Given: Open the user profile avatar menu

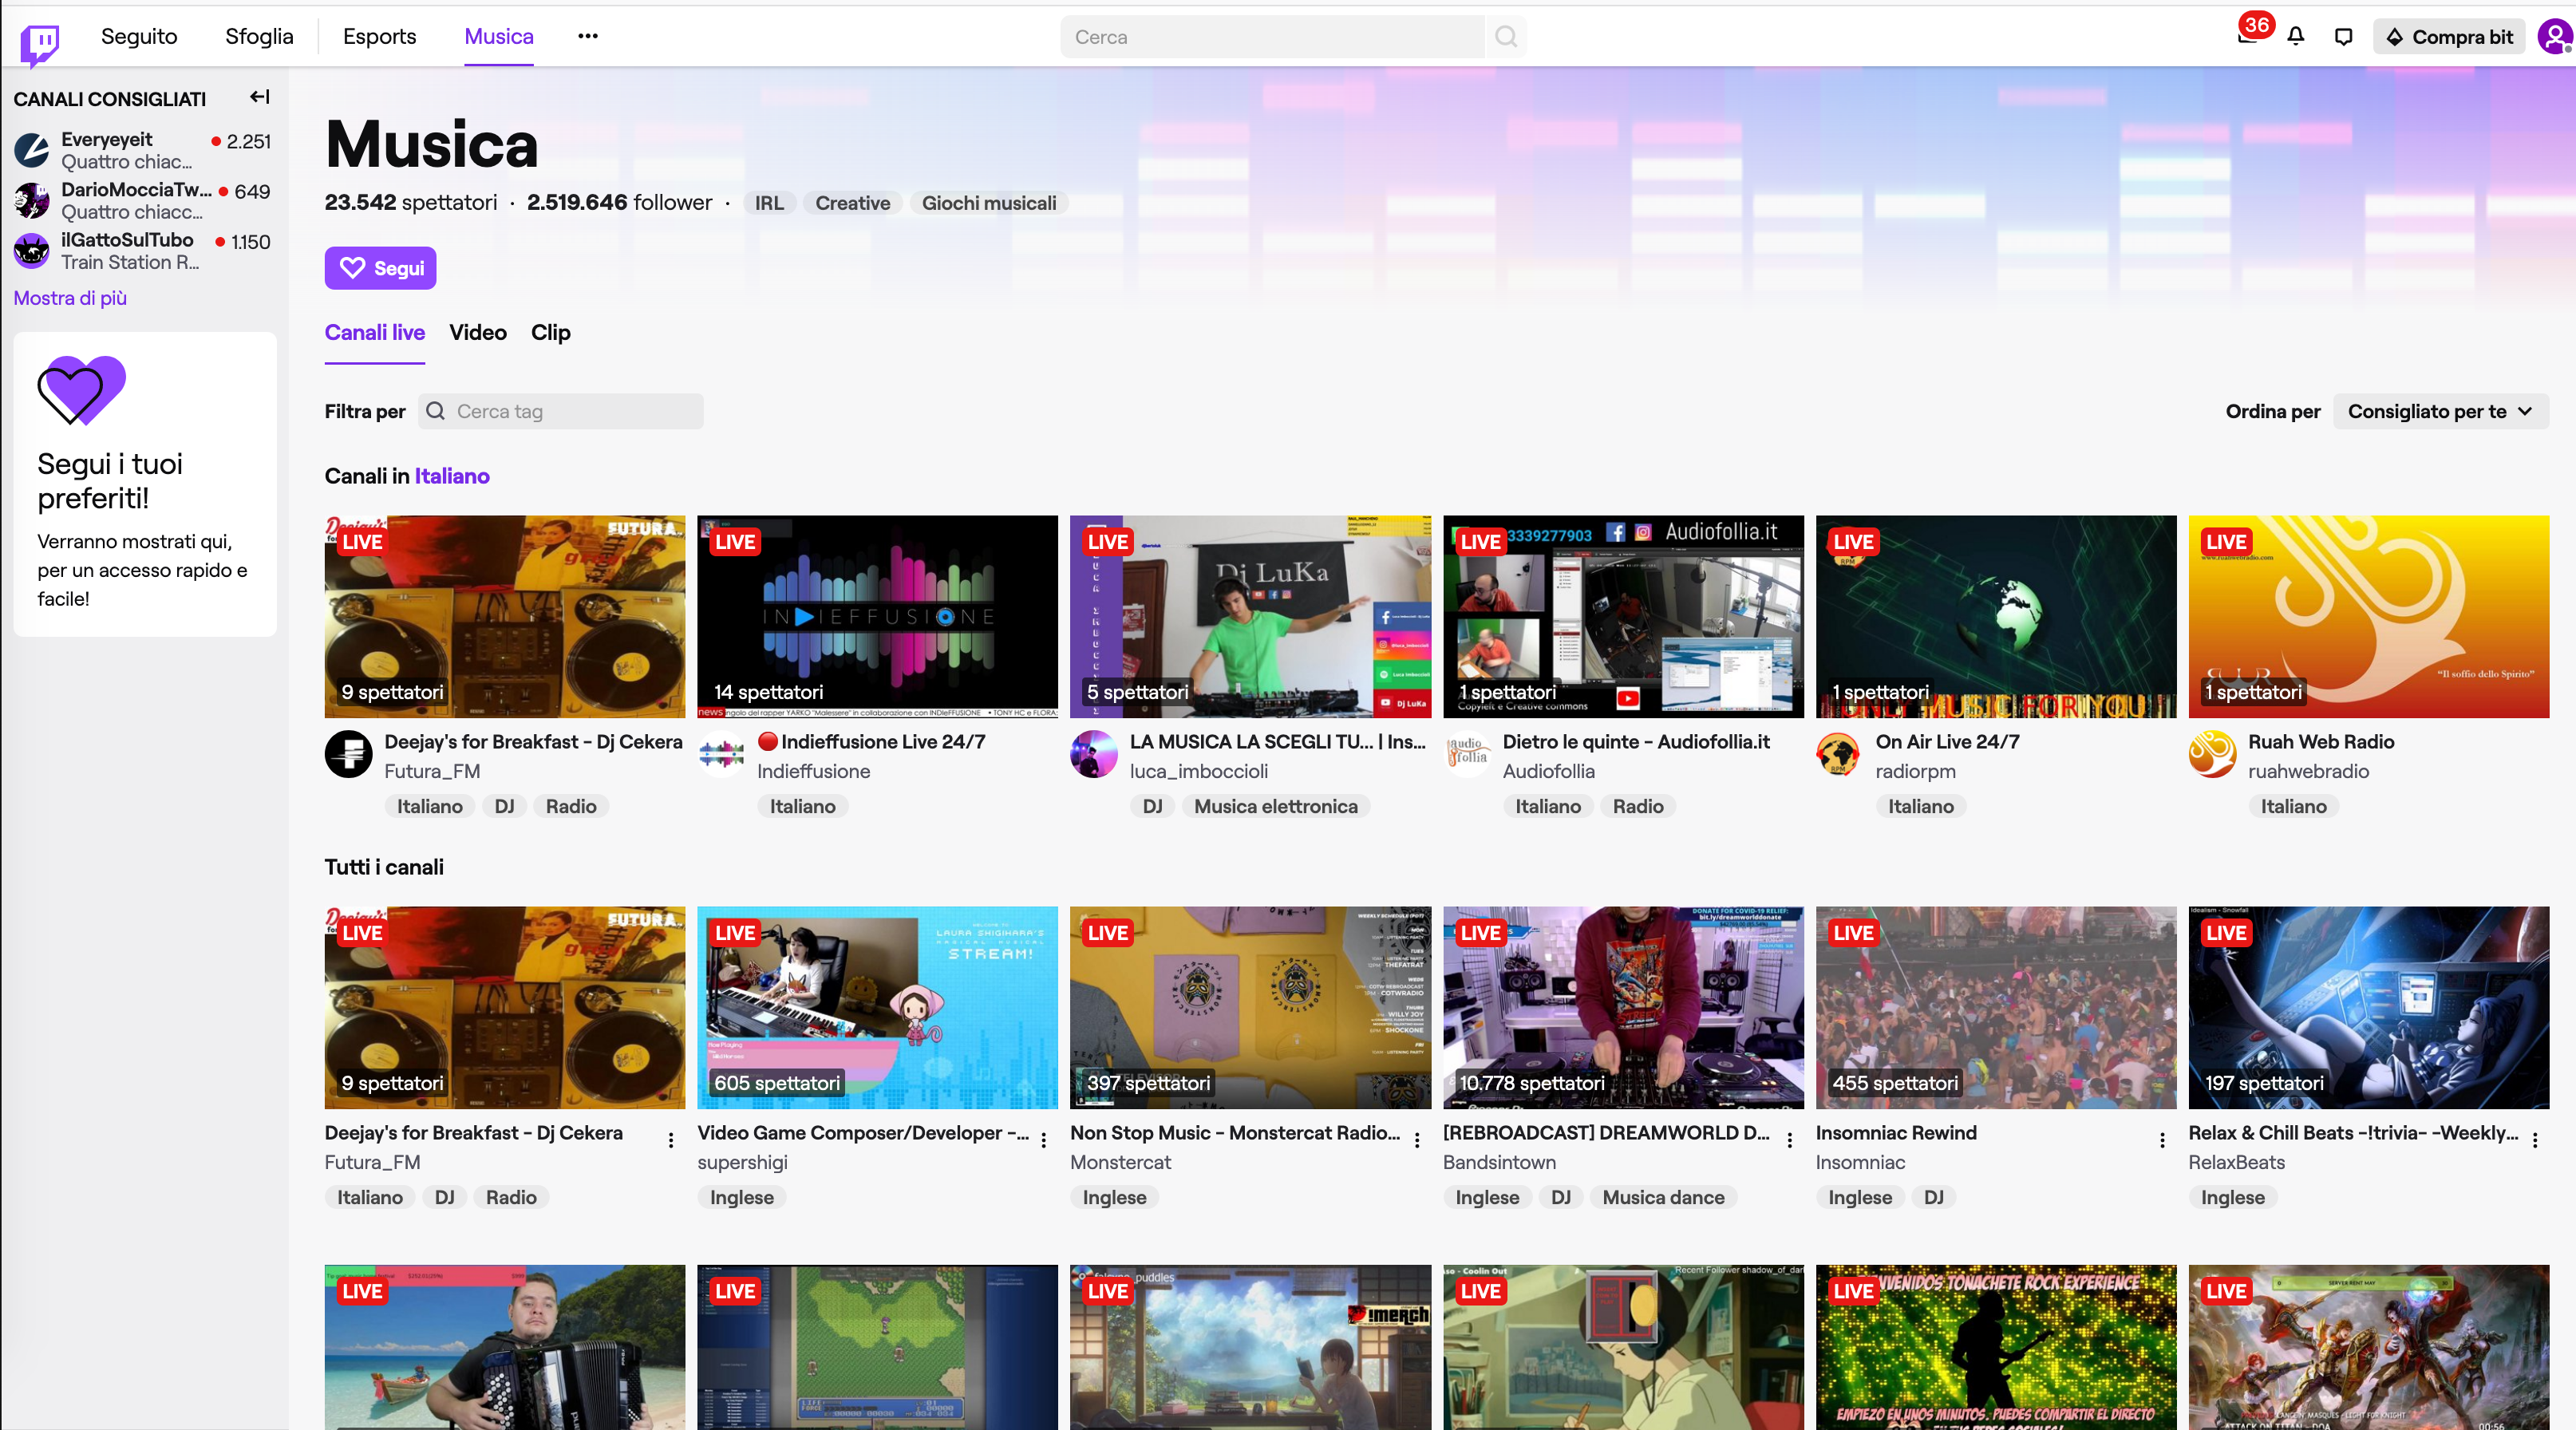Looking at the screenshot, I should point(2556,37).
